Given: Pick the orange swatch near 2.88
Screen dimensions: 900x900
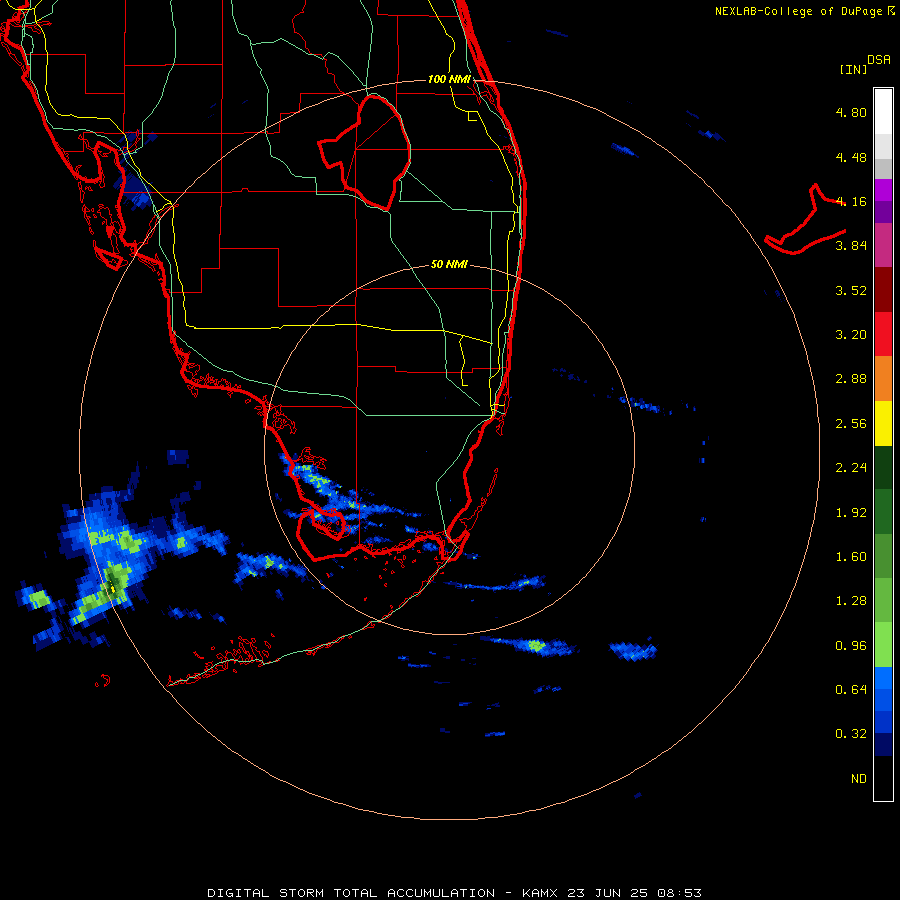Looking at the screenshot, I should (883, 379).
